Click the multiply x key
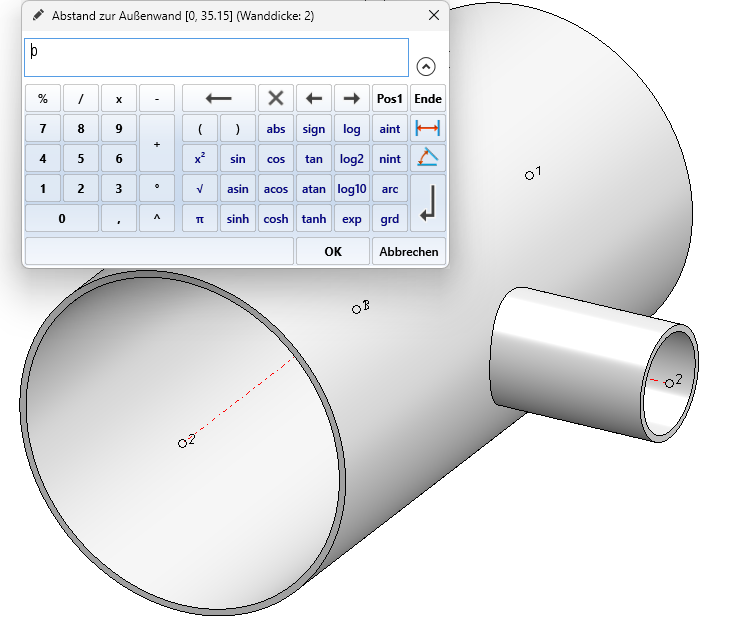Viewport: 753px width, 622px height. coord(119,98)
